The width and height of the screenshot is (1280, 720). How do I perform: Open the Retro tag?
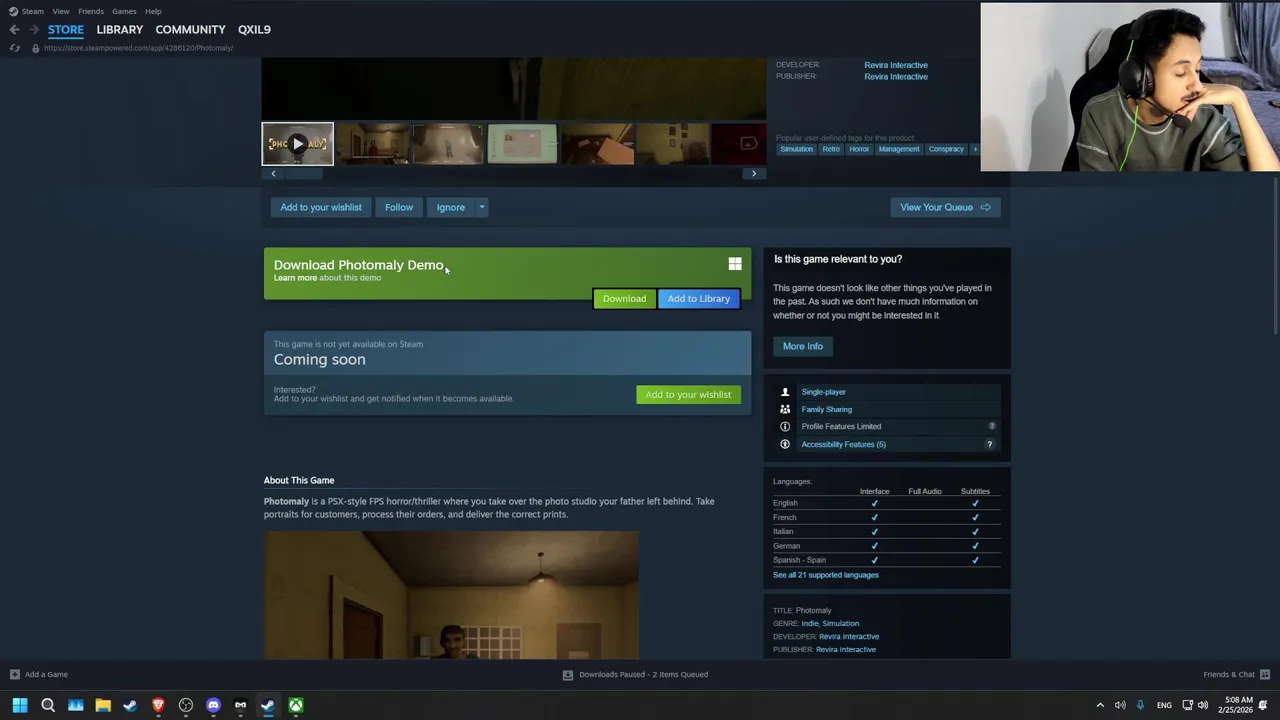(831, 149)
